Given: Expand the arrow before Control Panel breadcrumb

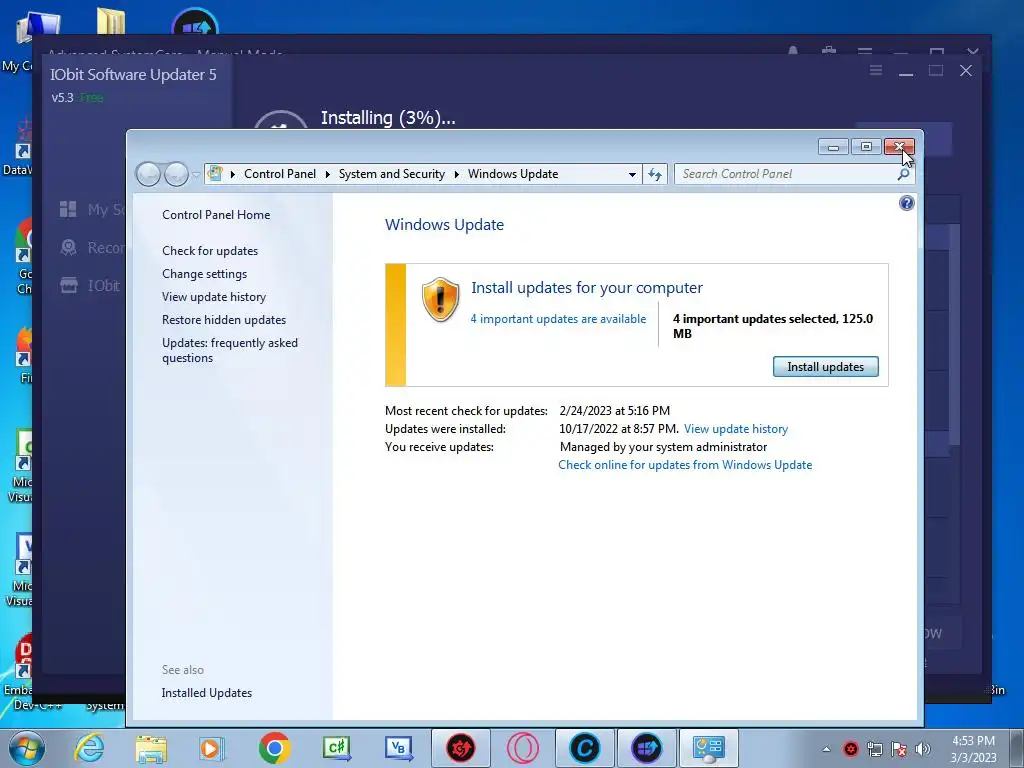Looking at the screenshot, I should (x=232, y=174).
